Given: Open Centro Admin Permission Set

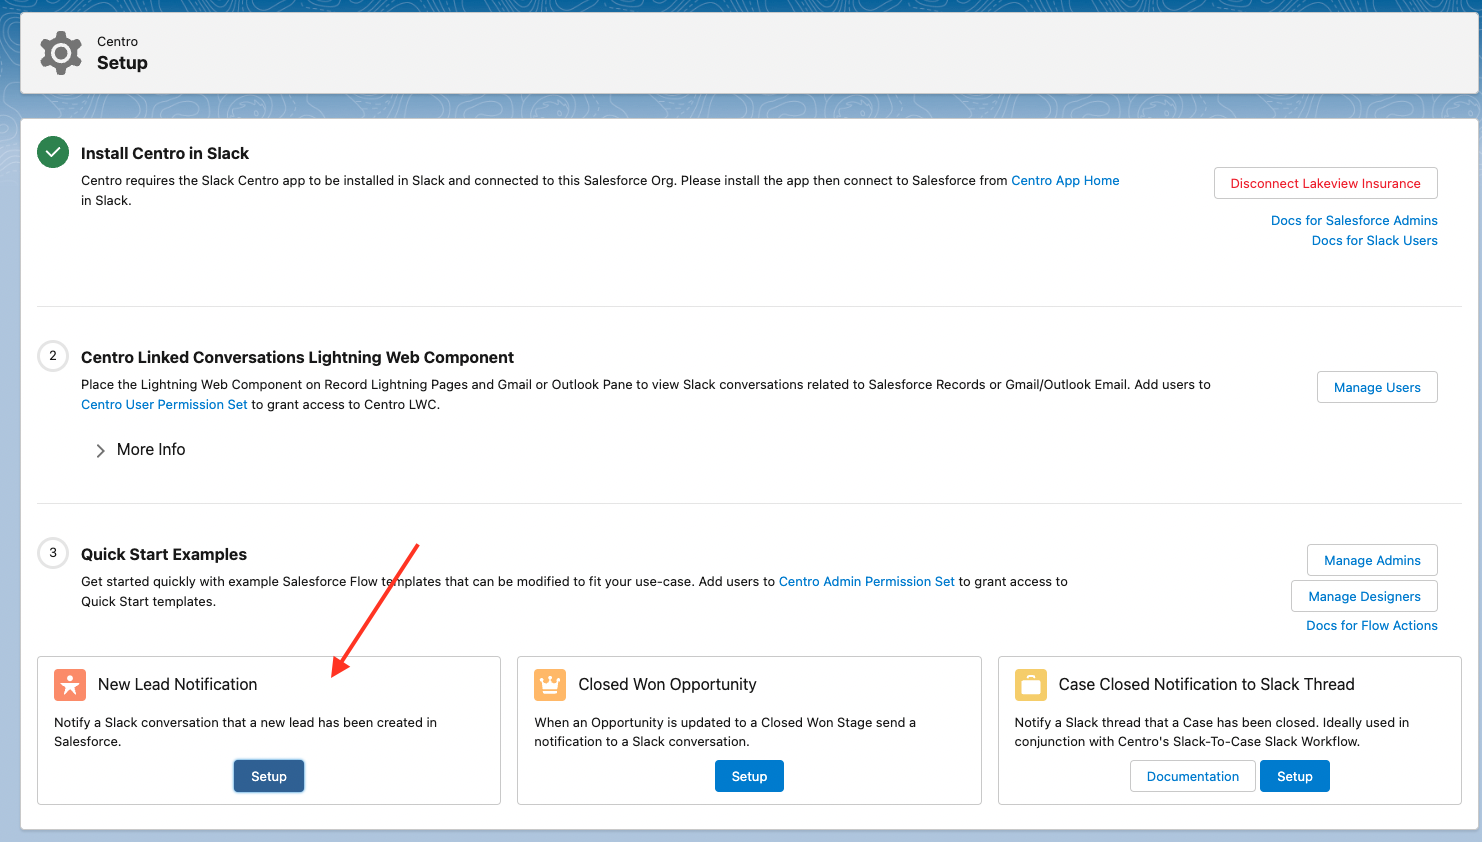Looking at the screenshot, I should click(866, 581).
